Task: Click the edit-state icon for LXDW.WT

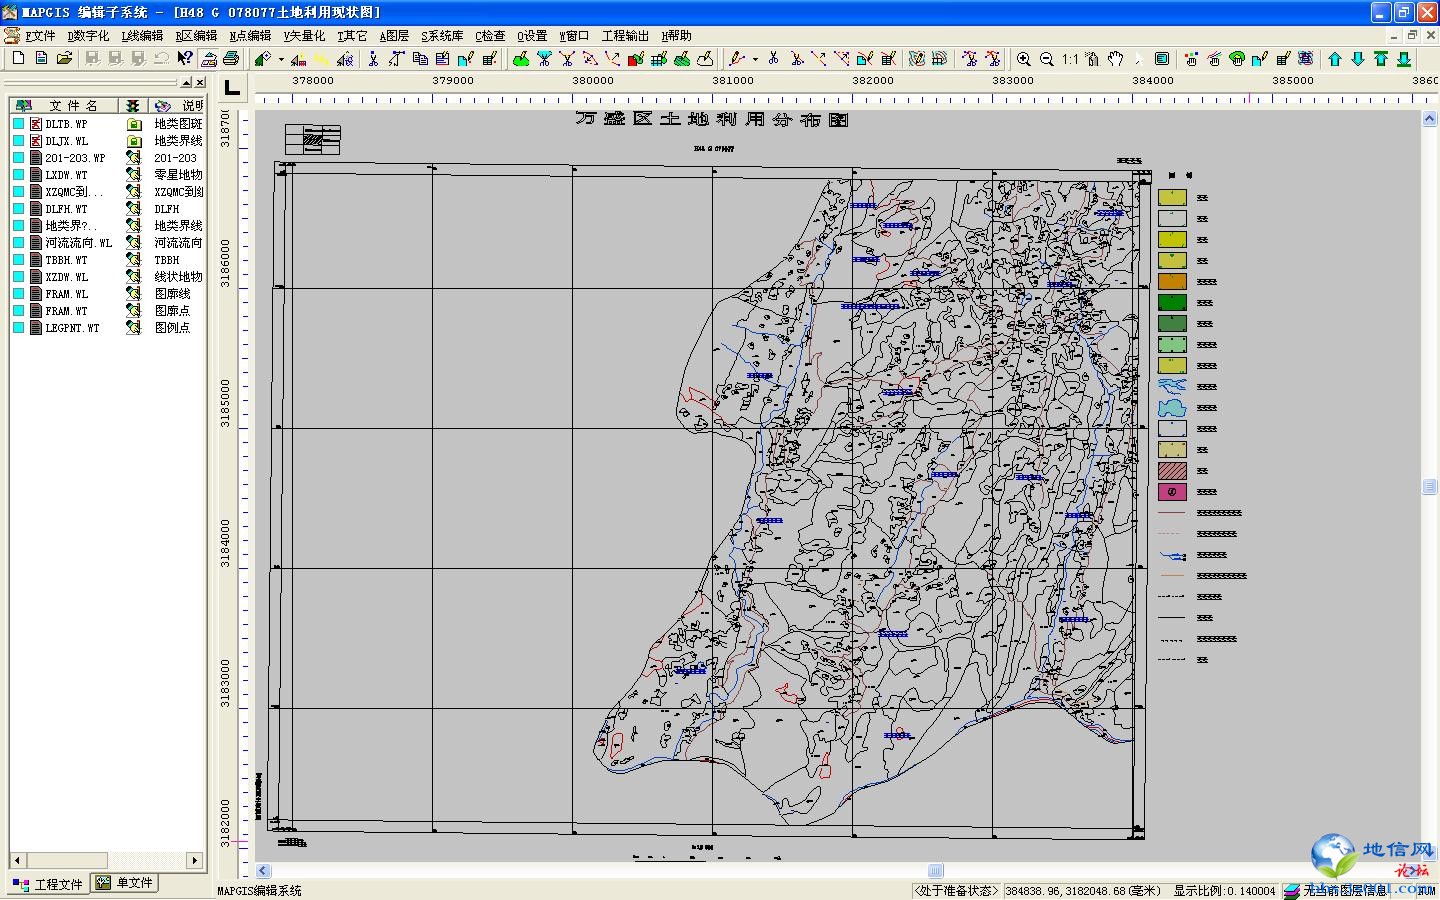Action: click(134, 175)
